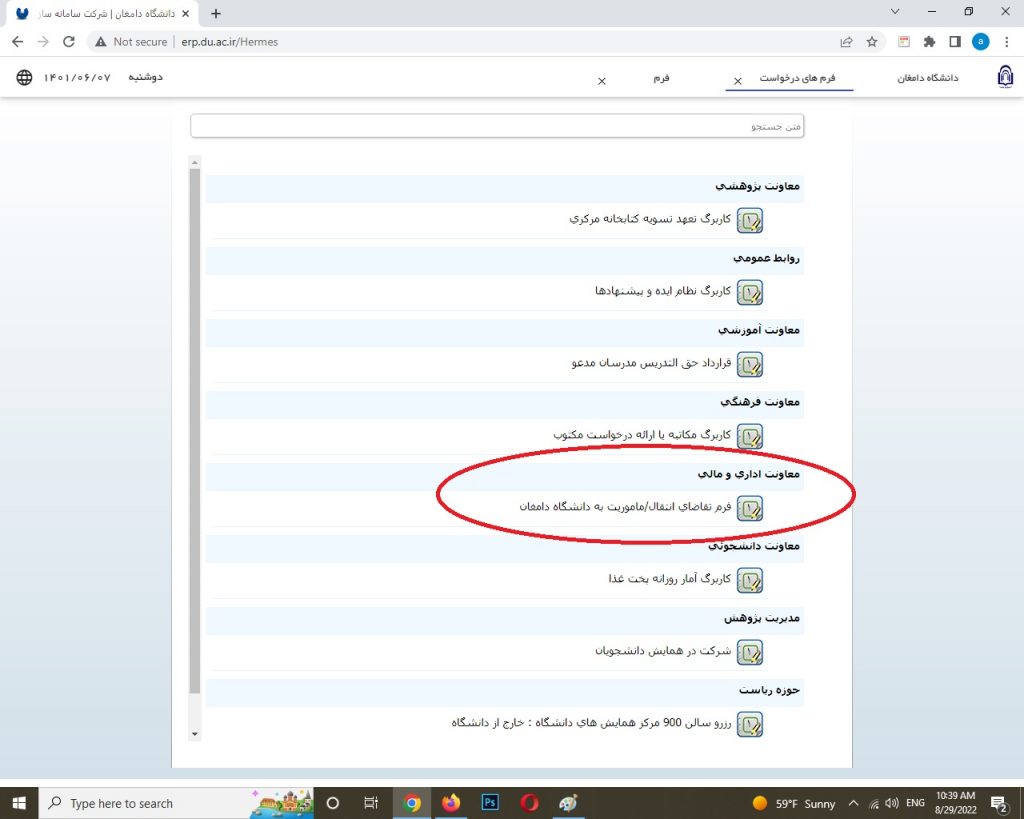The image size is (1024, 819).
Task: Open link کاربرگ مکاتبه یا ارائه درخواست مکتوب
Action: point(642,434)
